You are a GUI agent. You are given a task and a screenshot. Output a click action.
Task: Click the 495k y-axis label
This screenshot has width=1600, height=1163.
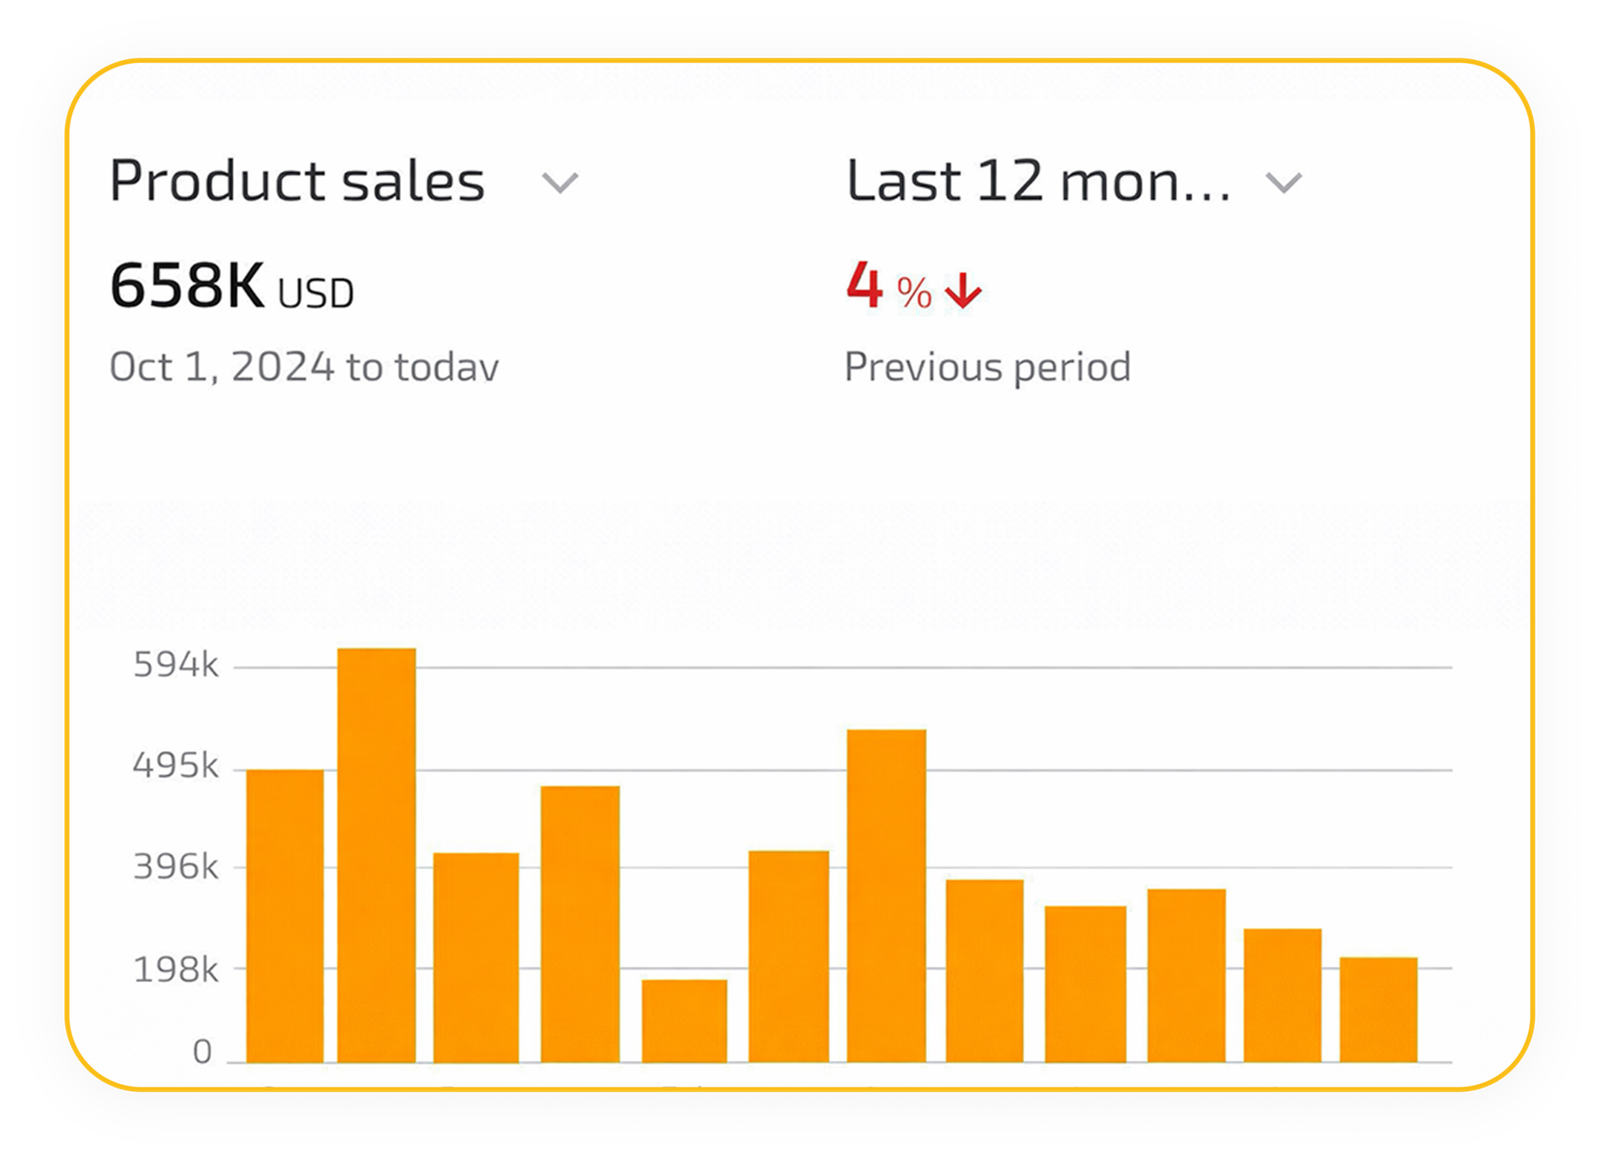coord(176,766)
